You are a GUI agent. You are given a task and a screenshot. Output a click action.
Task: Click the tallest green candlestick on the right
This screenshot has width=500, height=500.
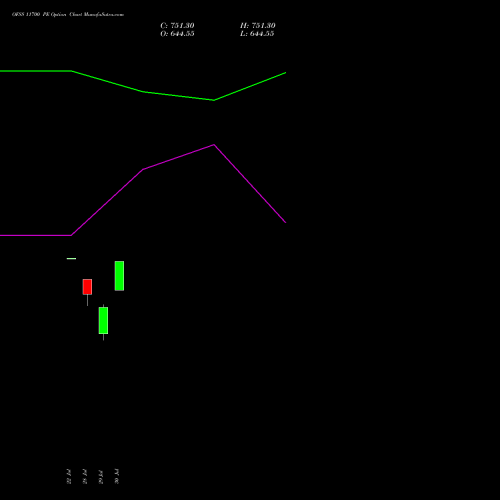pyautogui.click(x=119, y=276)
